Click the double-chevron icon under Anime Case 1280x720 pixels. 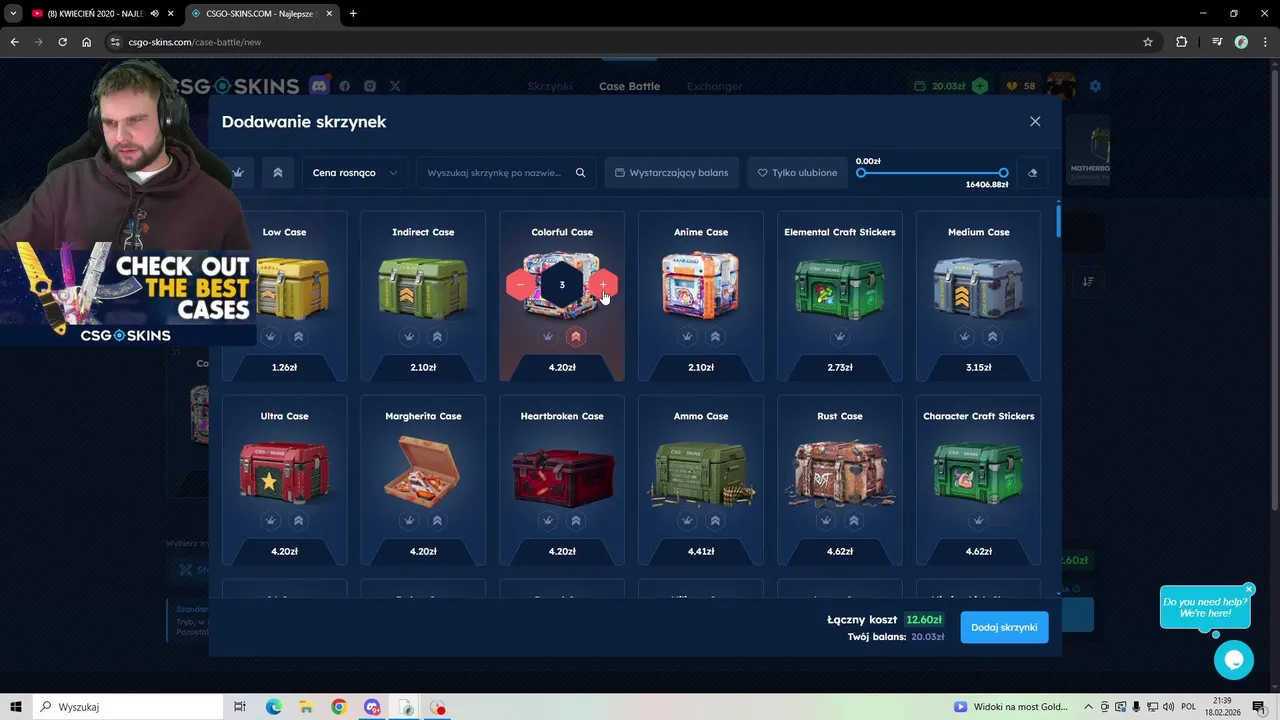coord(715,337)
